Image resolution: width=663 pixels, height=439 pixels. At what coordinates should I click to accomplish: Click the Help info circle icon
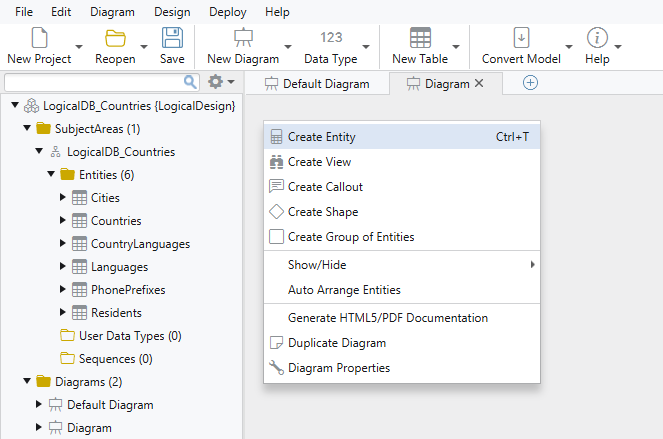pyautogui.click(x=597, y=38)
